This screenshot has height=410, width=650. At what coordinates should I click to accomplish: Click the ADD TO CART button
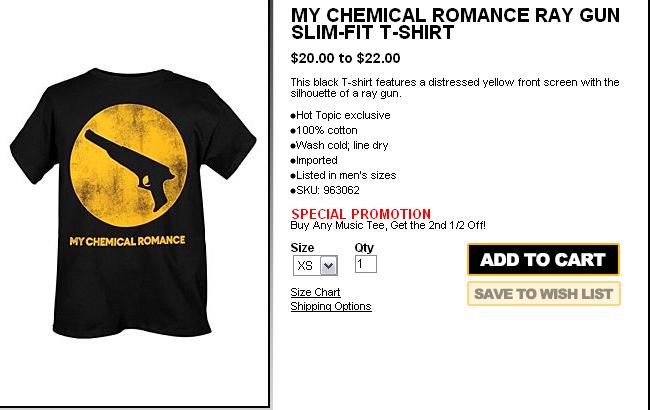[543, 260]
